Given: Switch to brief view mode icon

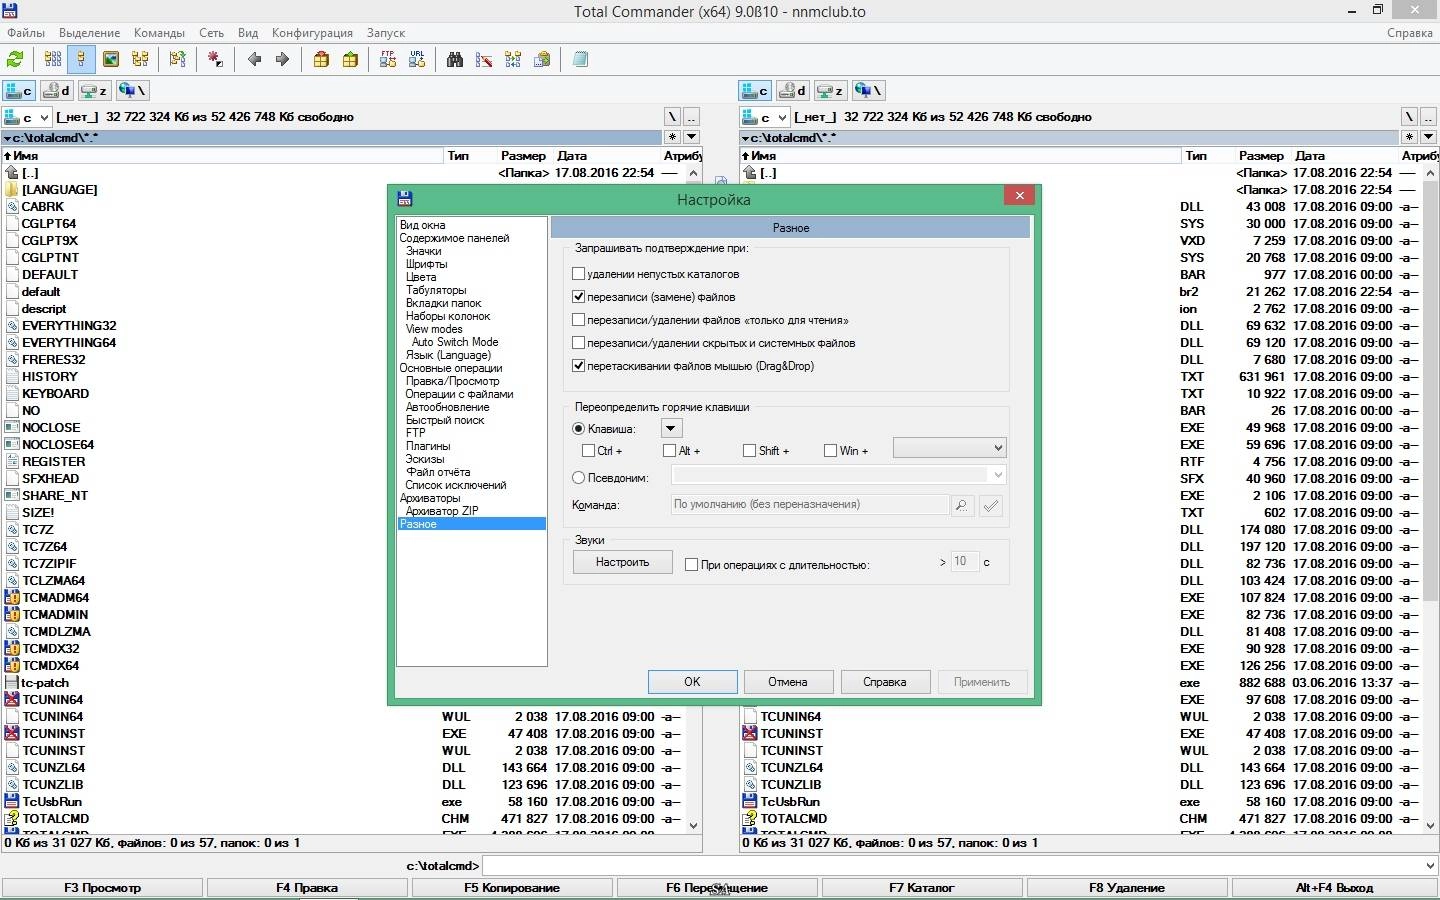Looking at the screenshot, I should 52,60.
